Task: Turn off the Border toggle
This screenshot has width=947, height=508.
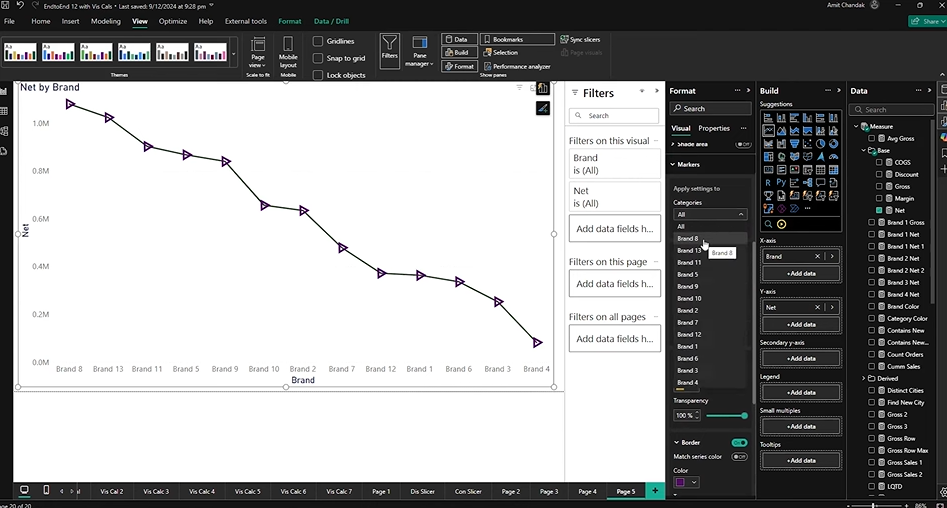Action: pyautogui.click(x=739, y=443)
